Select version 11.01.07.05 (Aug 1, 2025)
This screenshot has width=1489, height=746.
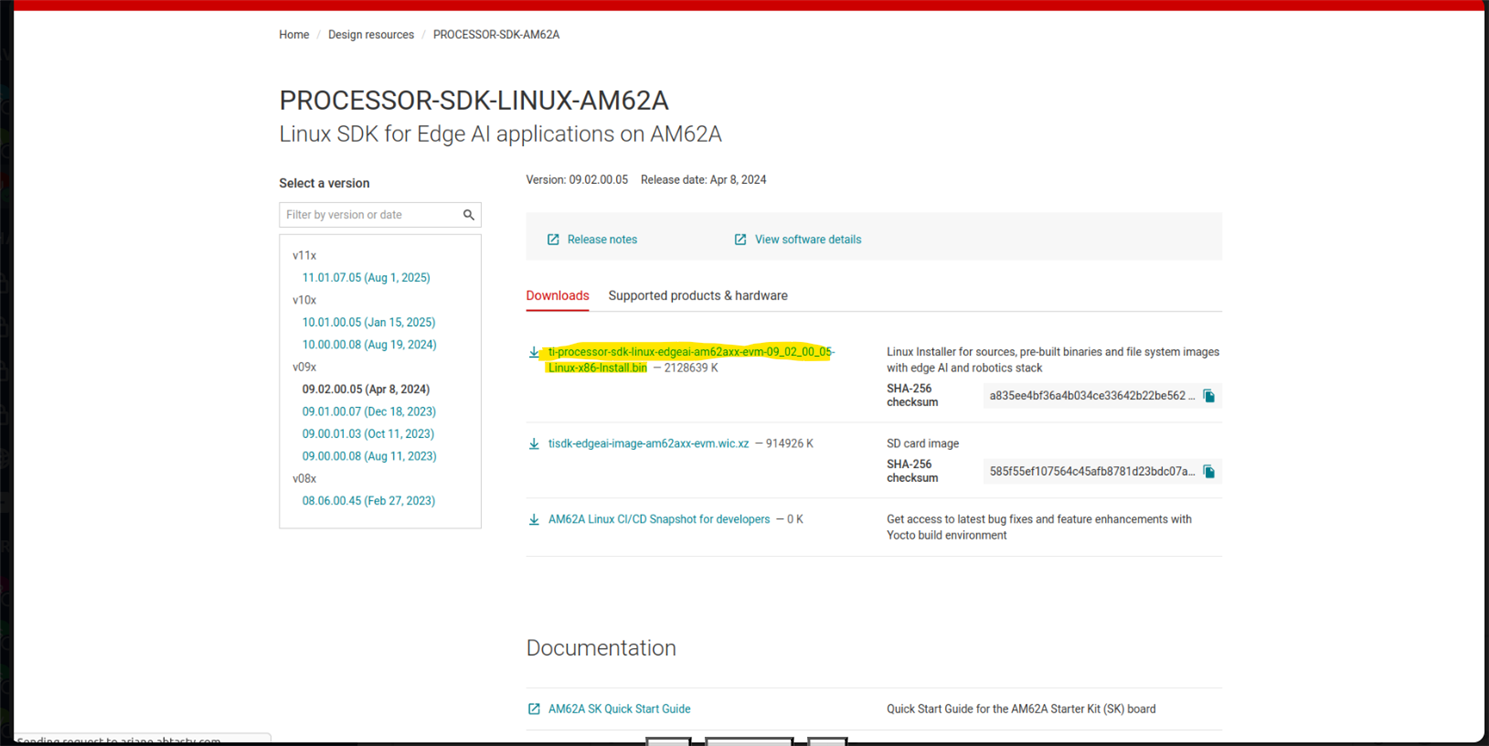(366, 278)
